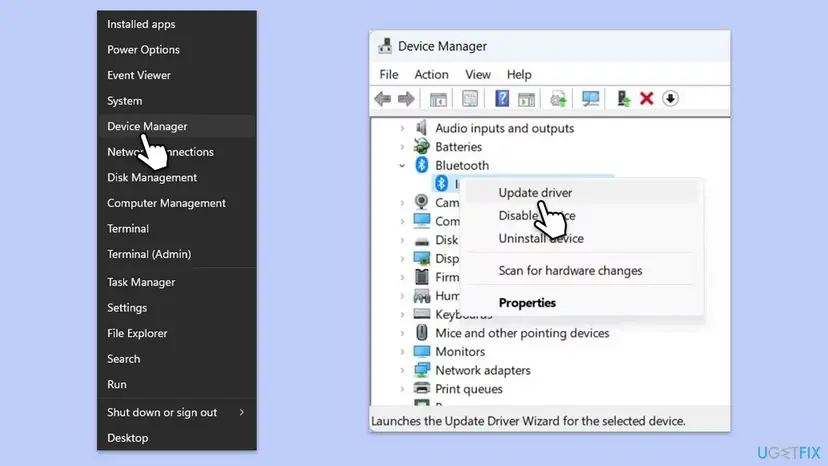Choose Properties in context menu
828x466 pixels.
(582, 303)
